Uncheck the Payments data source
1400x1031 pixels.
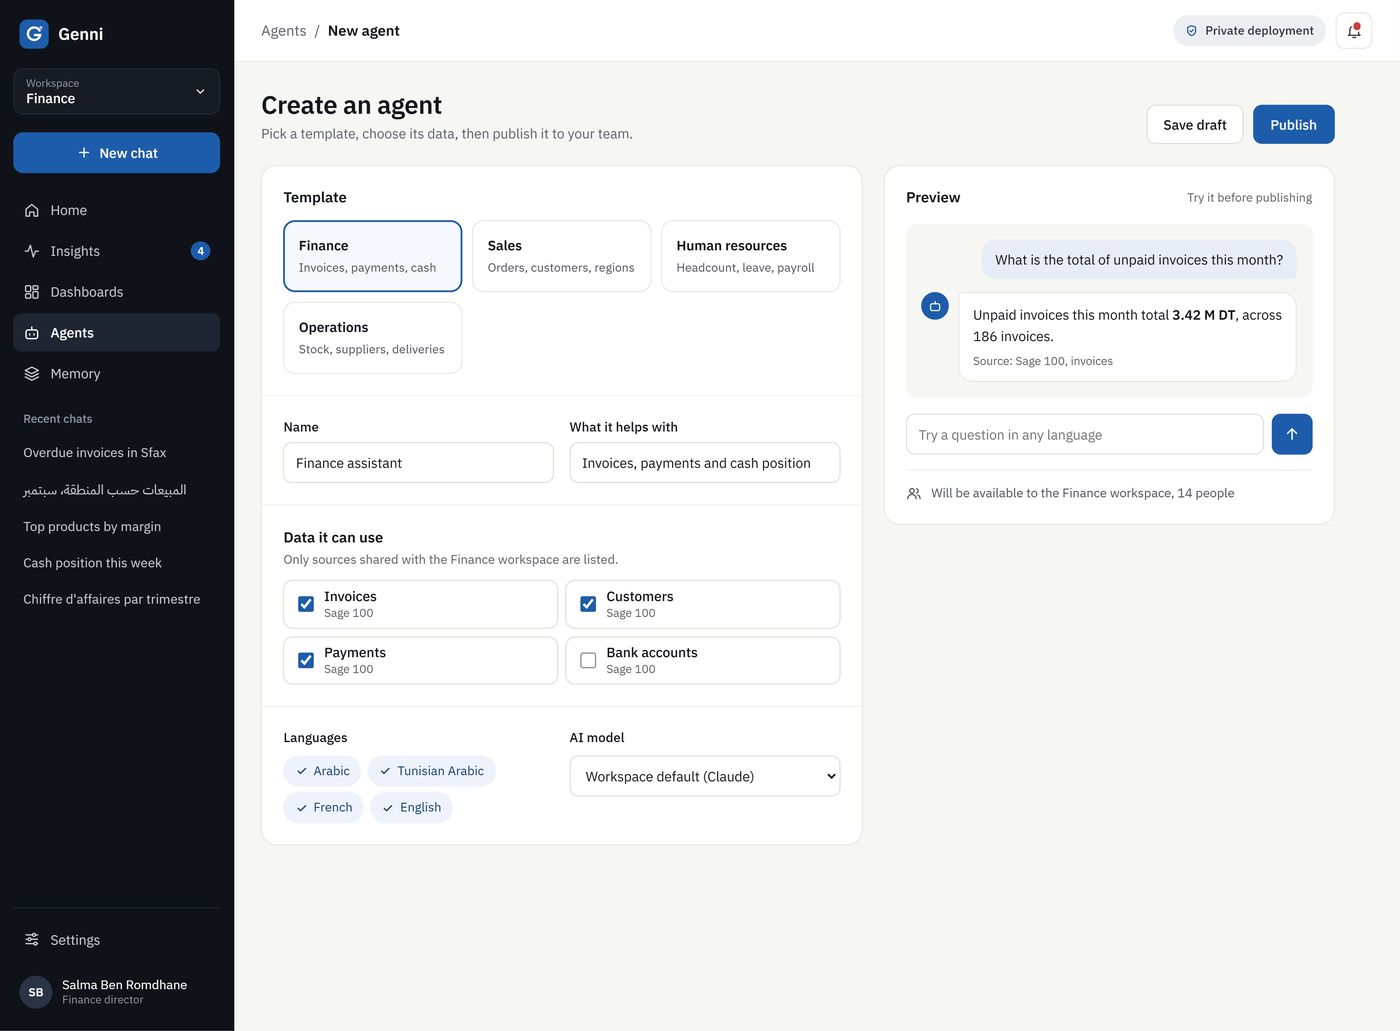pyautogui.click(x=306, y=660)
